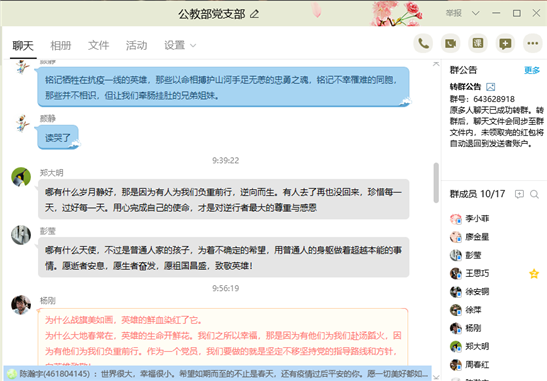This screenshot has height=381, width=547.
Task: Open 陈瀚宇's notification message at bottom
Action: (x=218, y=374)
